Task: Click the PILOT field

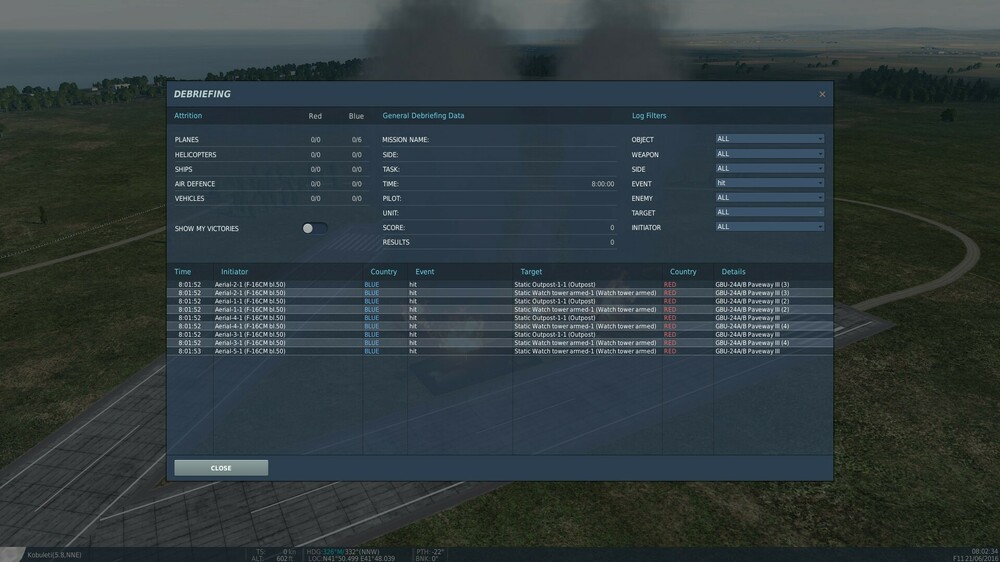Action: [499, 198]
